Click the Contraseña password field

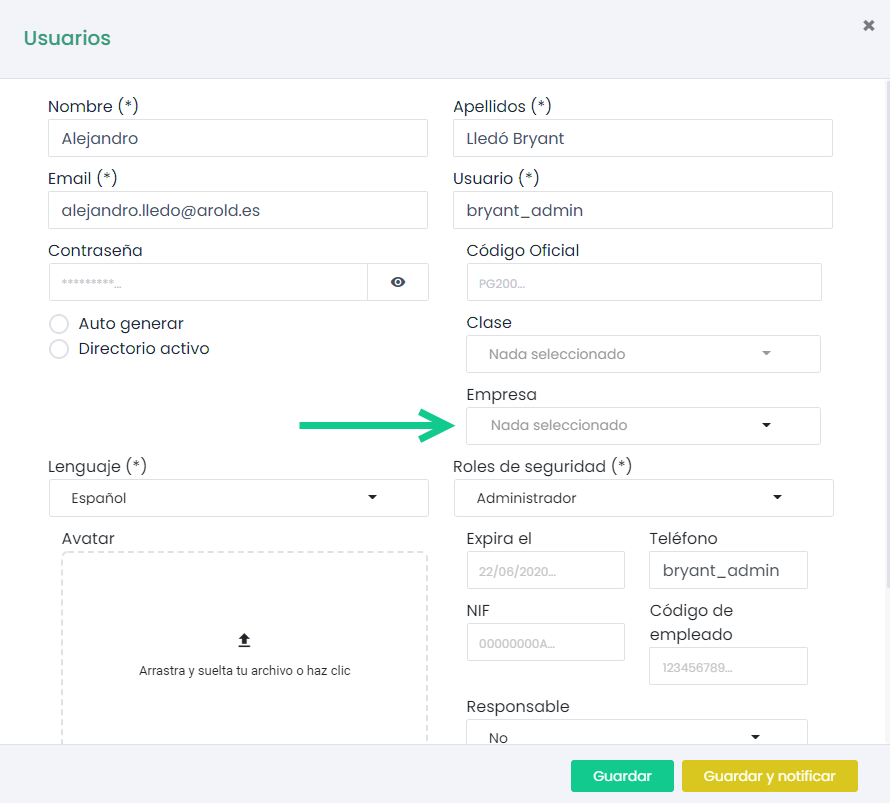208,282
